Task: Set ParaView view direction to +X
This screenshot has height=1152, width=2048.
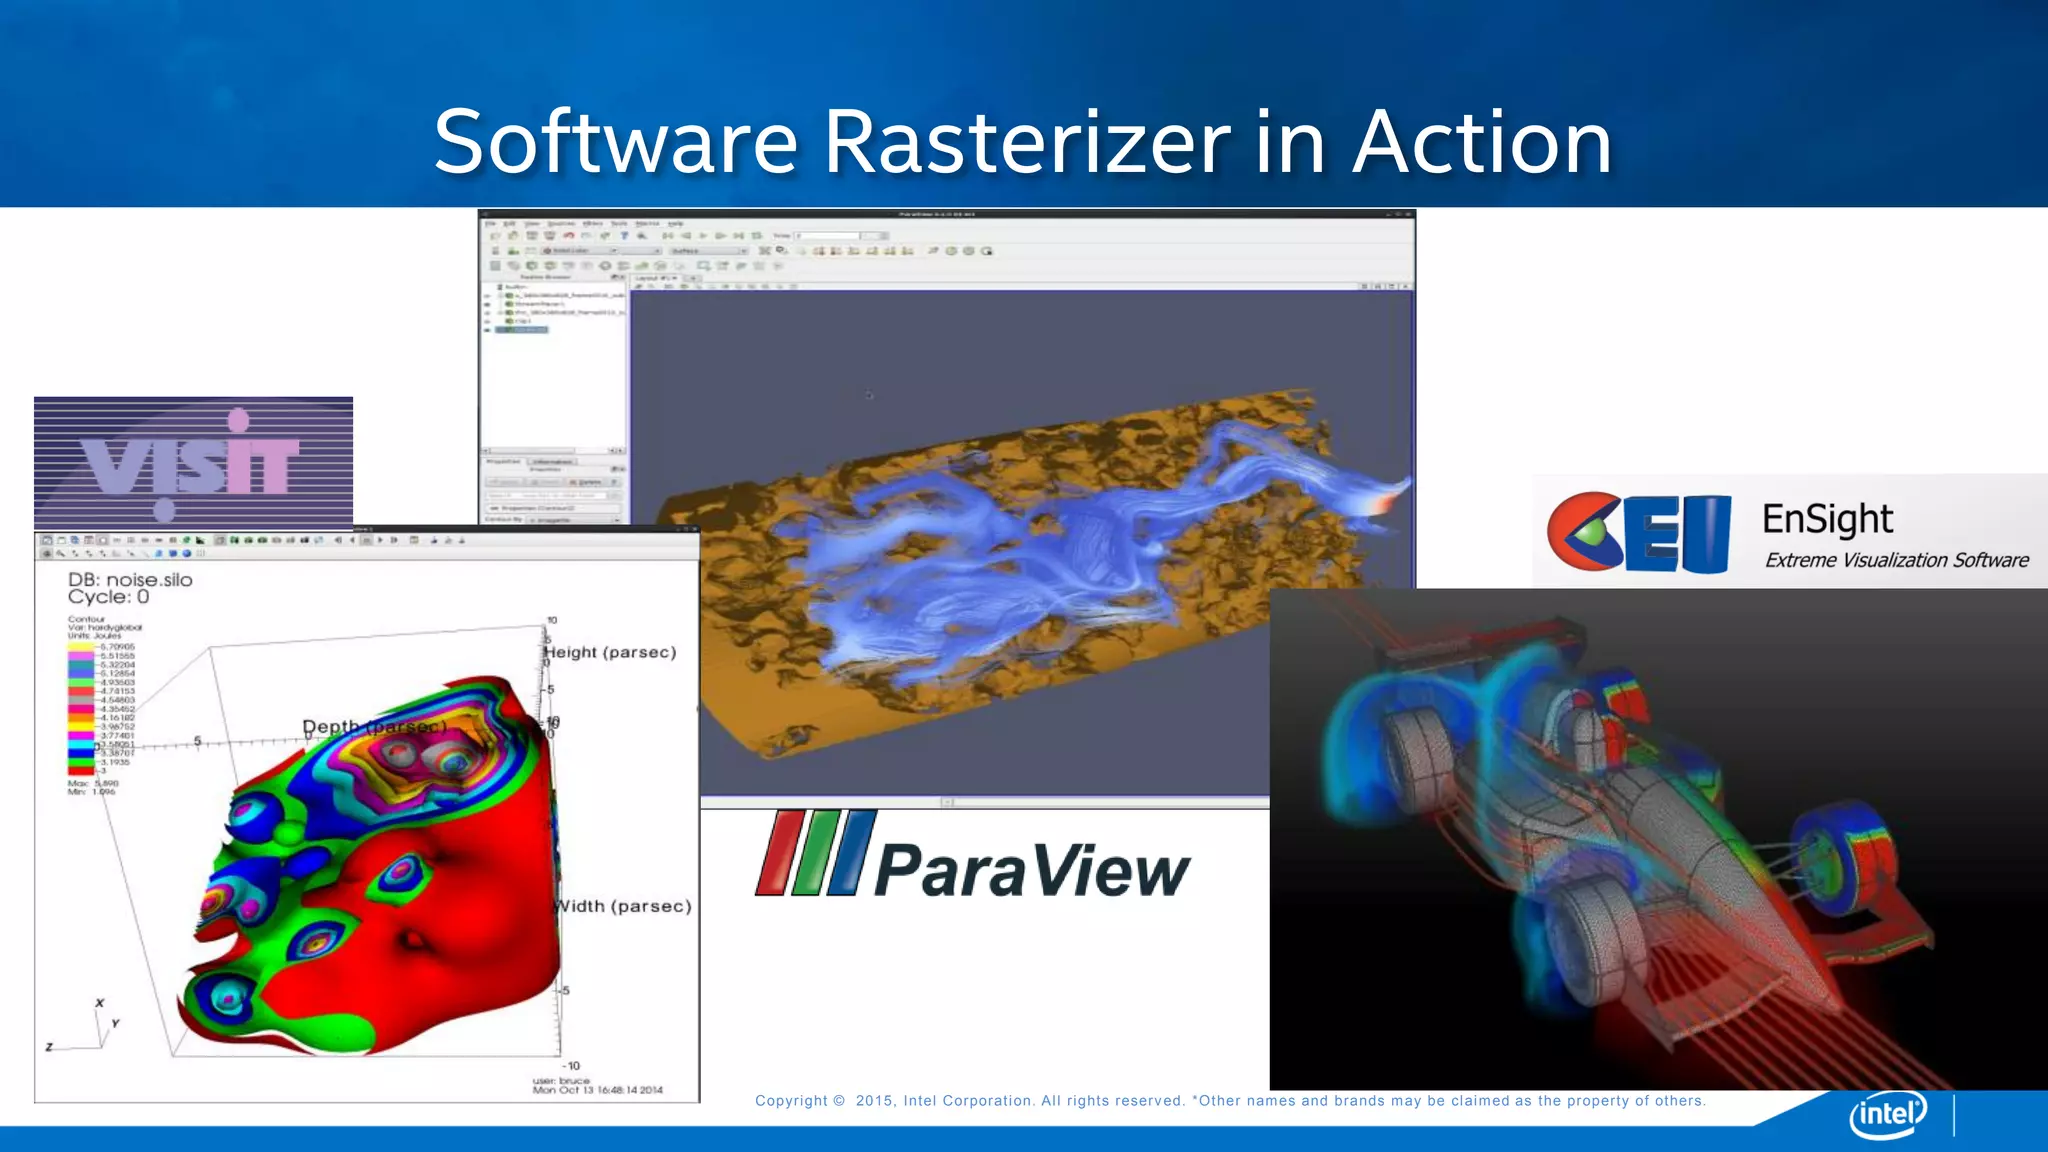Action: 819,251
